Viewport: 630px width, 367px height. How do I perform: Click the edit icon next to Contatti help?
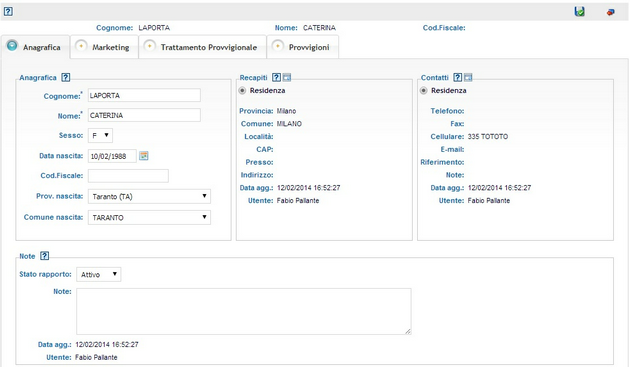pyautogui.click(x=468, y=77)
